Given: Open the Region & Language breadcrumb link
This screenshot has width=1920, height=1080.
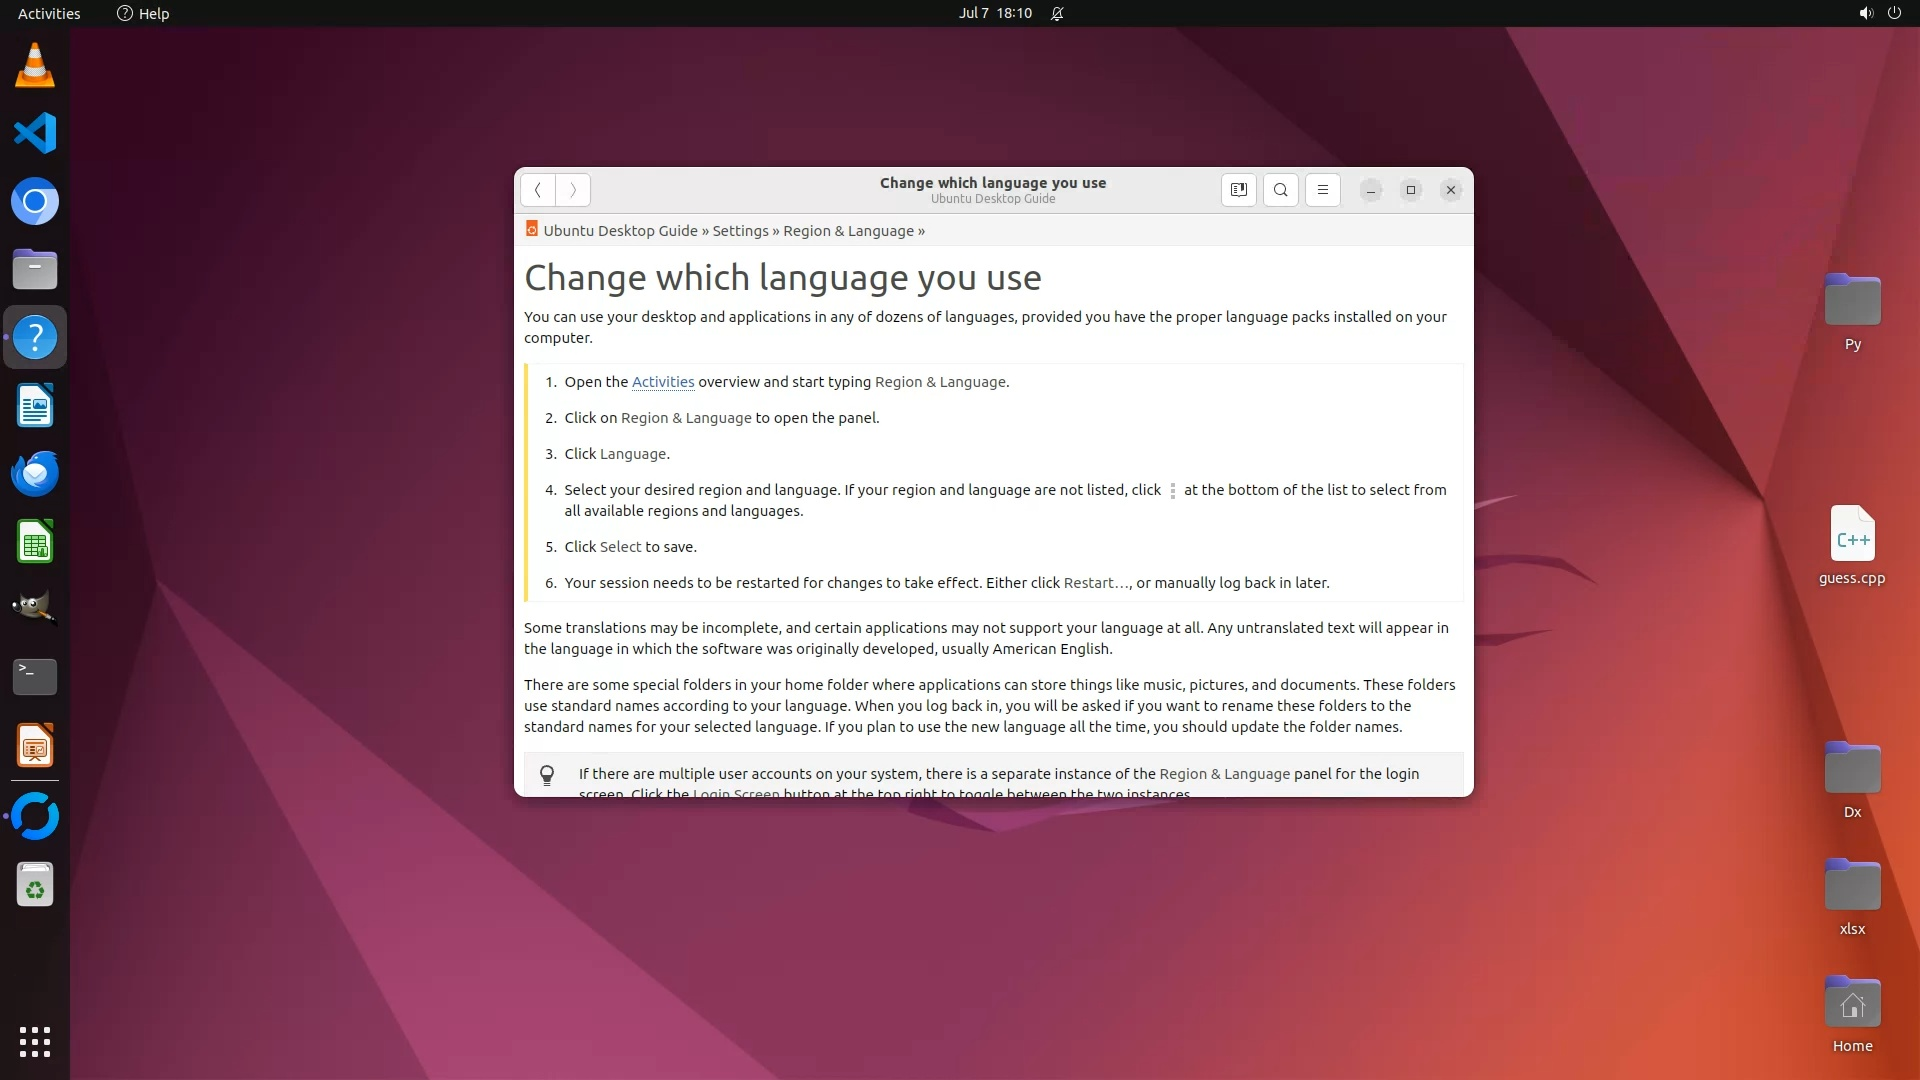Looking at the screenshot, I should 848,231.
